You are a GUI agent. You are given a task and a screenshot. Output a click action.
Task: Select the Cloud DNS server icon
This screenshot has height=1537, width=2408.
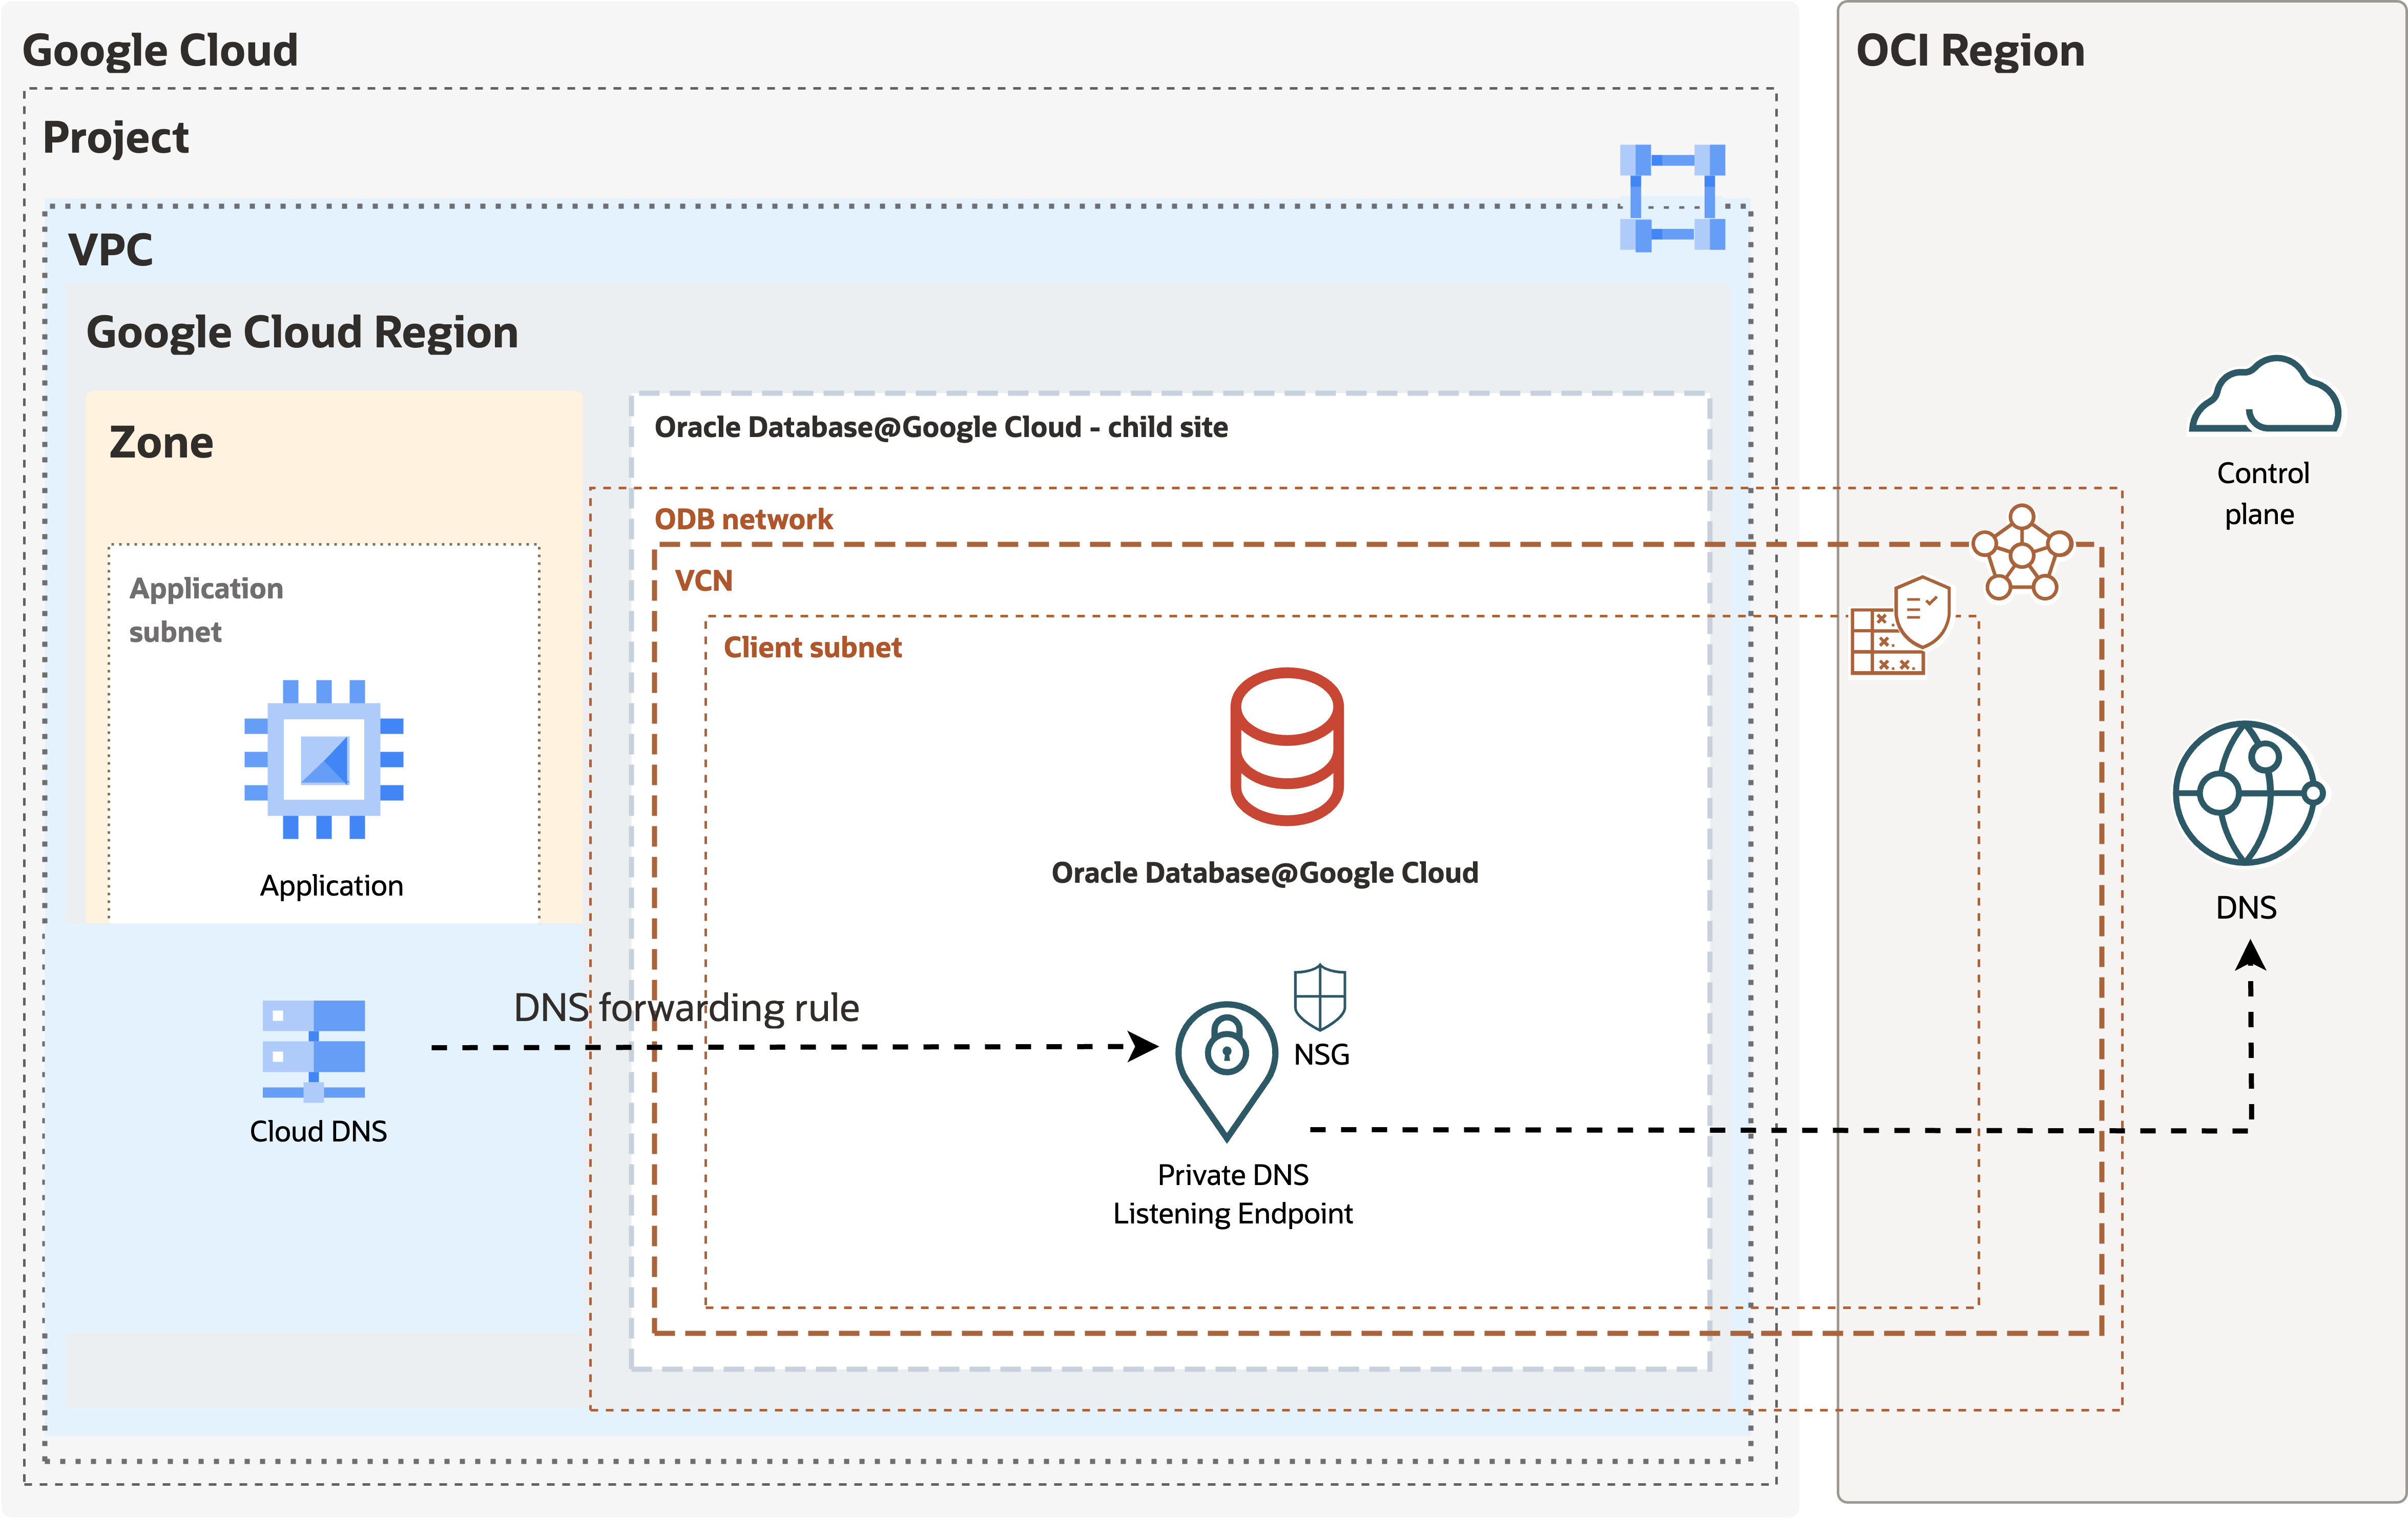tap(314, 1049)
